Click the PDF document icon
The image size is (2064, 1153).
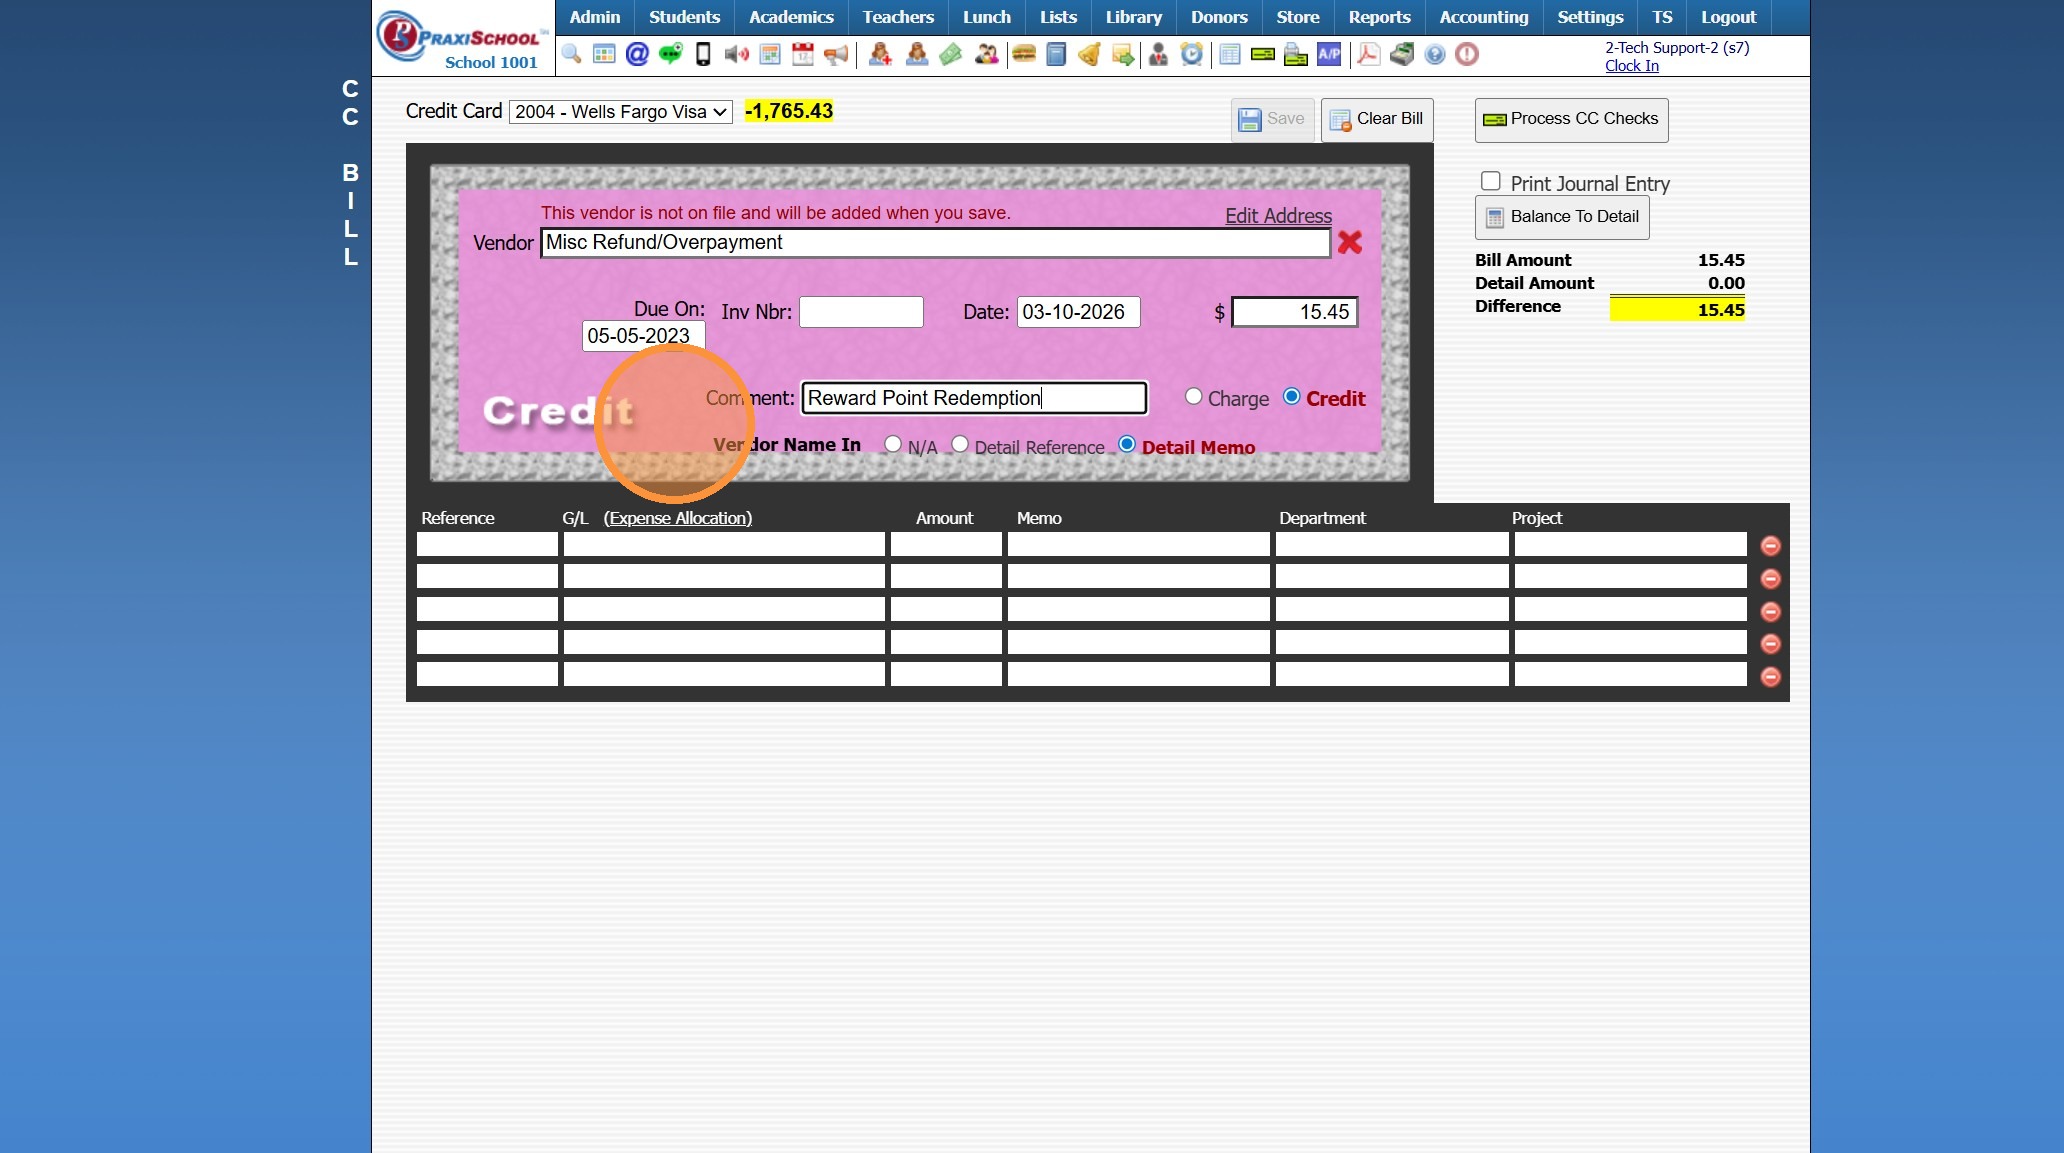(1368, 54)
